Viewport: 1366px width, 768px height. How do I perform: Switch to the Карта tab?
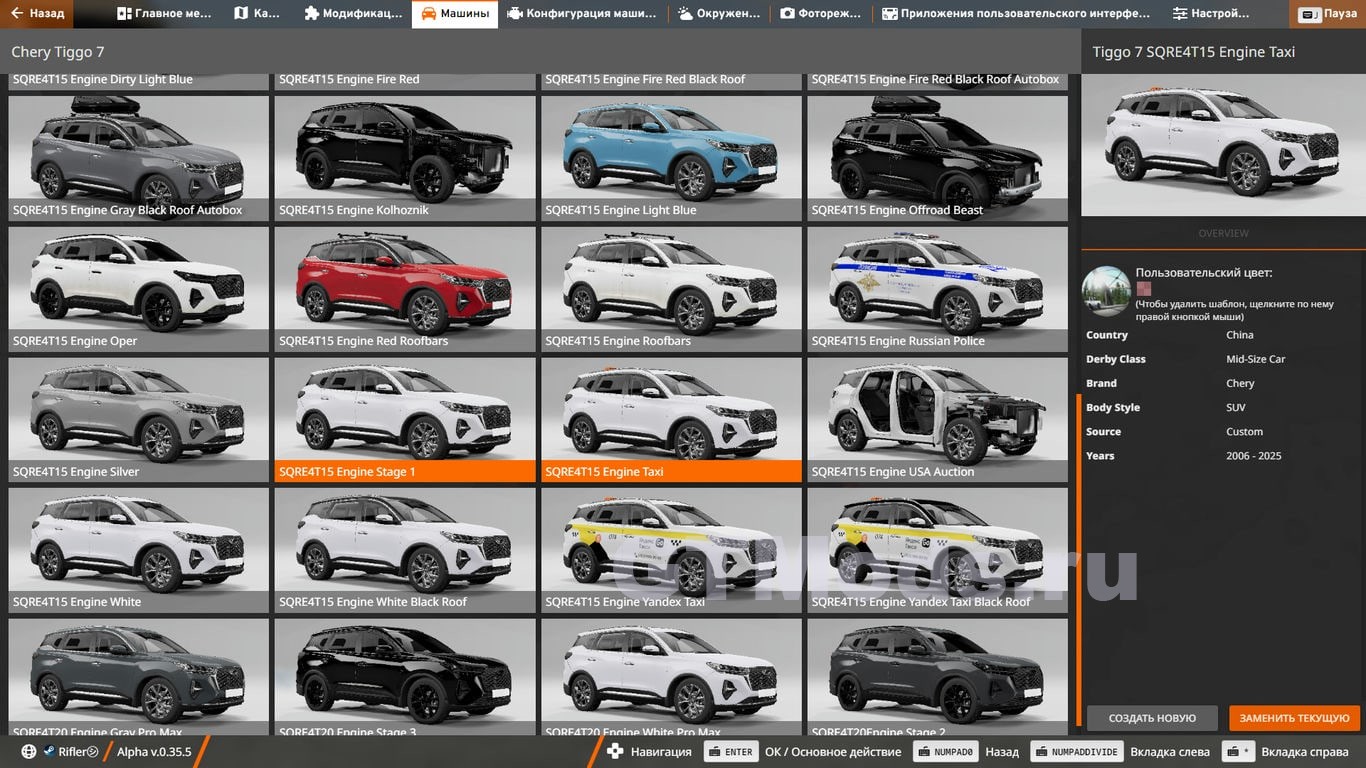click(257, 14)
